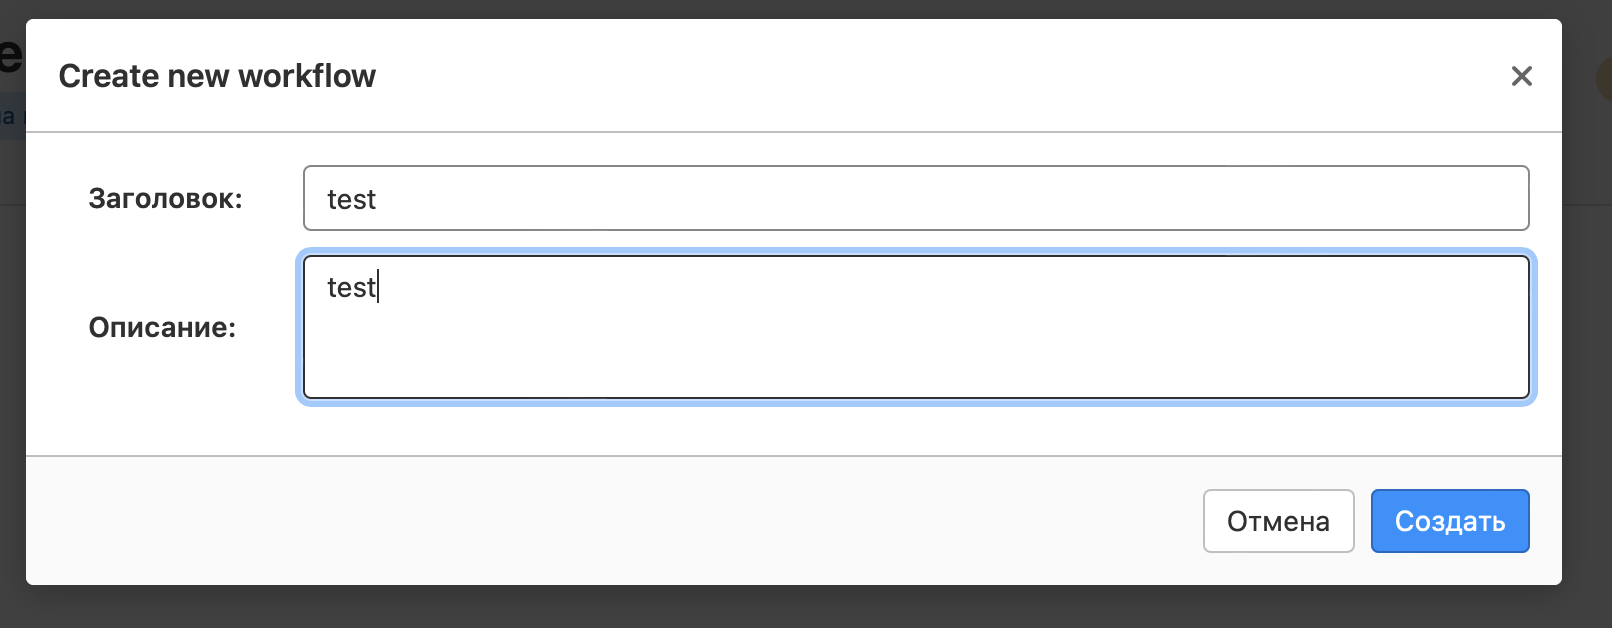Screen dimensions: 1612x628
Task: Click the Заголовок: field label
Action: coord(165,199)
